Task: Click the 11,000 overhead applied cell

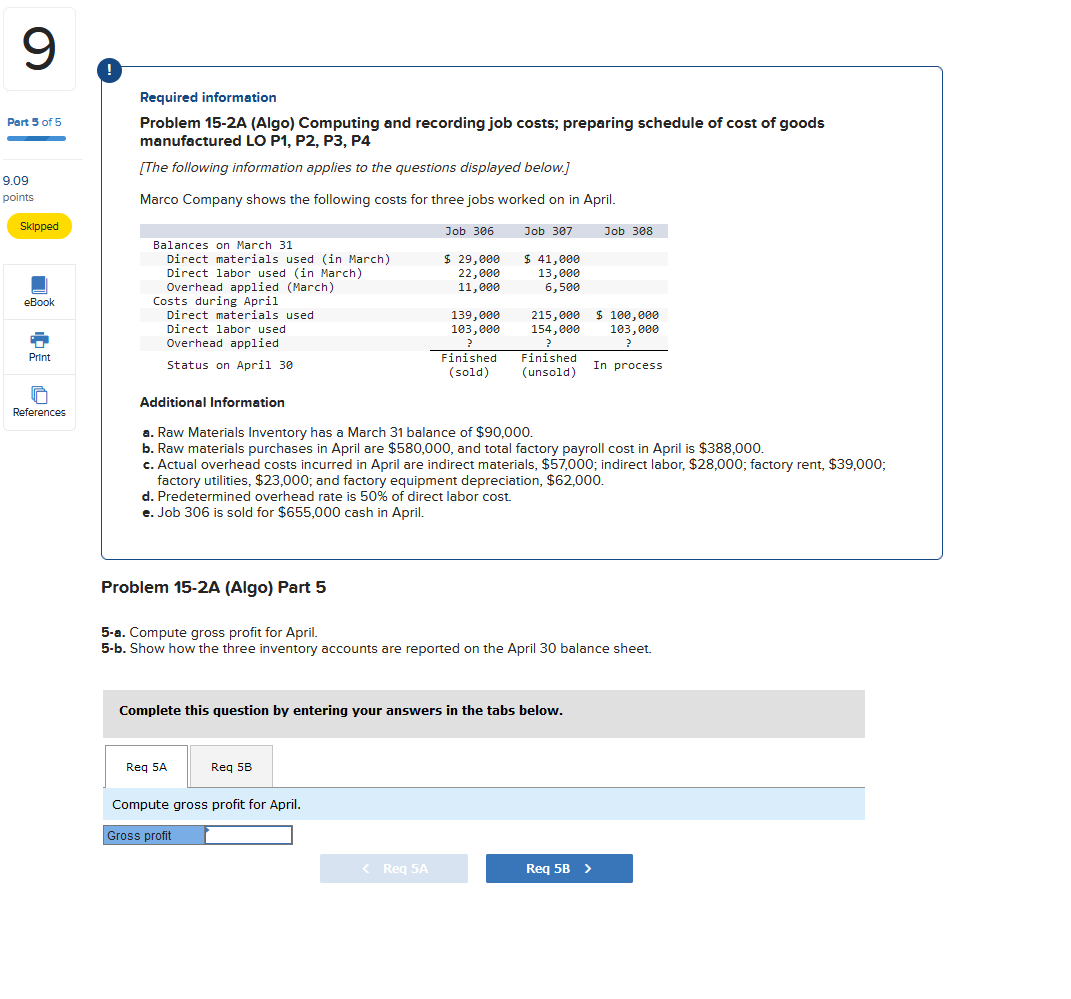Action: [479, 287]
